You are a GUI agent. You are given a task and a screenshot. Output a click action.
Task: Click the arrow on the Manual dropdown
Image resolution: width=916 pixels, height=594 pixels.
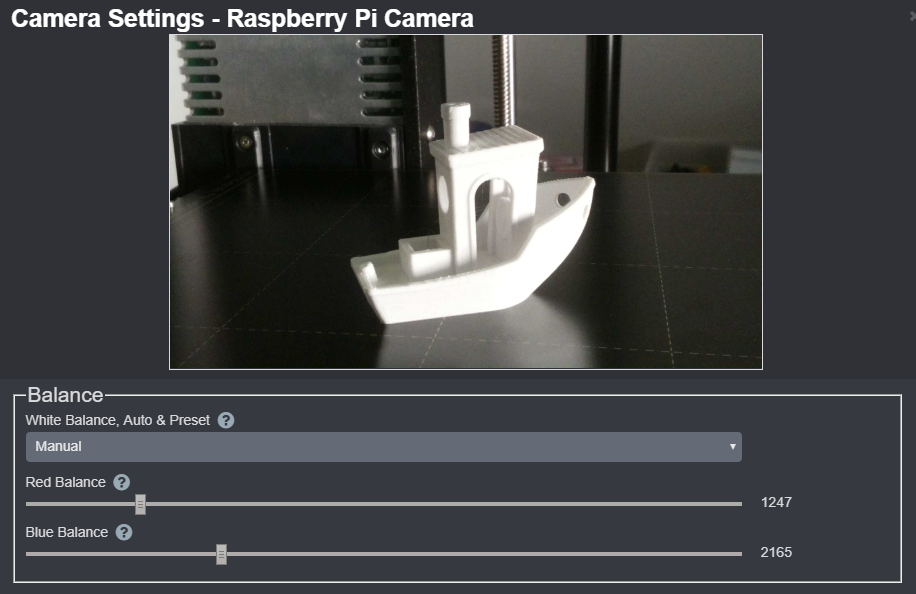pos(732,446)
